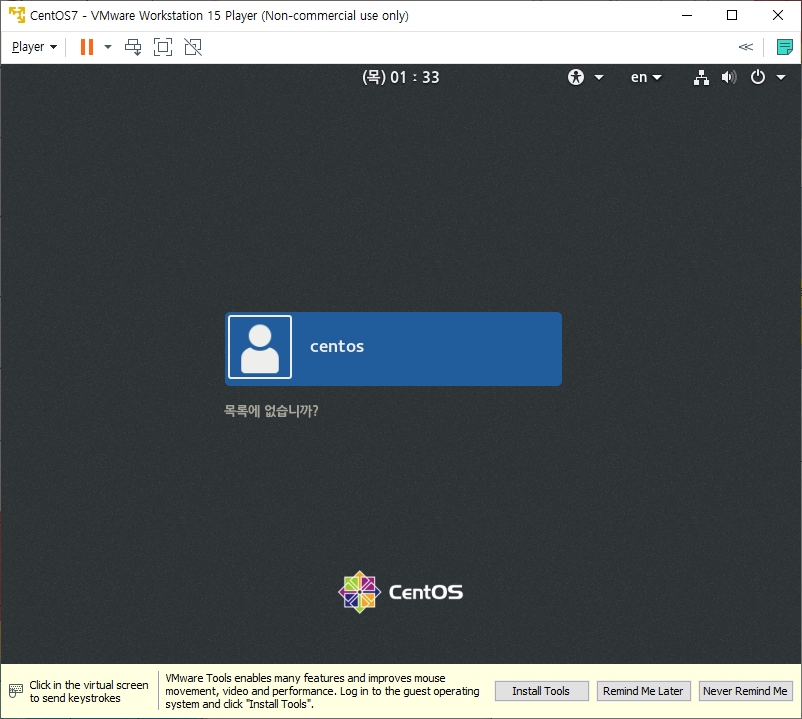
Task: Enter full screen mode
Action: point(163,47)
